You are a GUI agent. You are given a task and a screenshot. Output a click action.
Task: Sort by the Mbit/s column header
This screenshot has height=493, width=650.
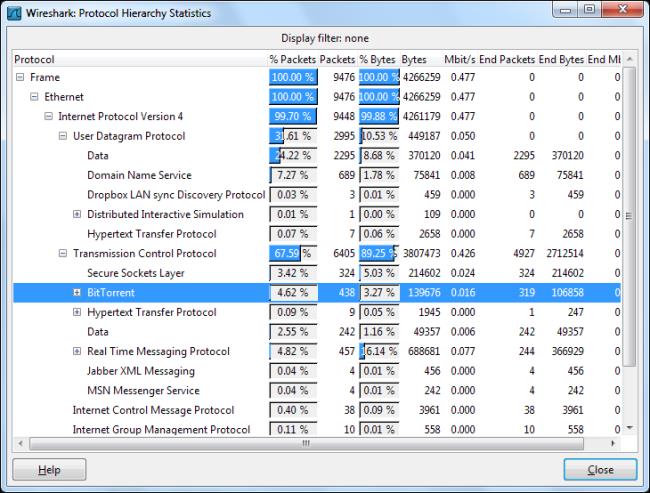(x=461, y=59)
